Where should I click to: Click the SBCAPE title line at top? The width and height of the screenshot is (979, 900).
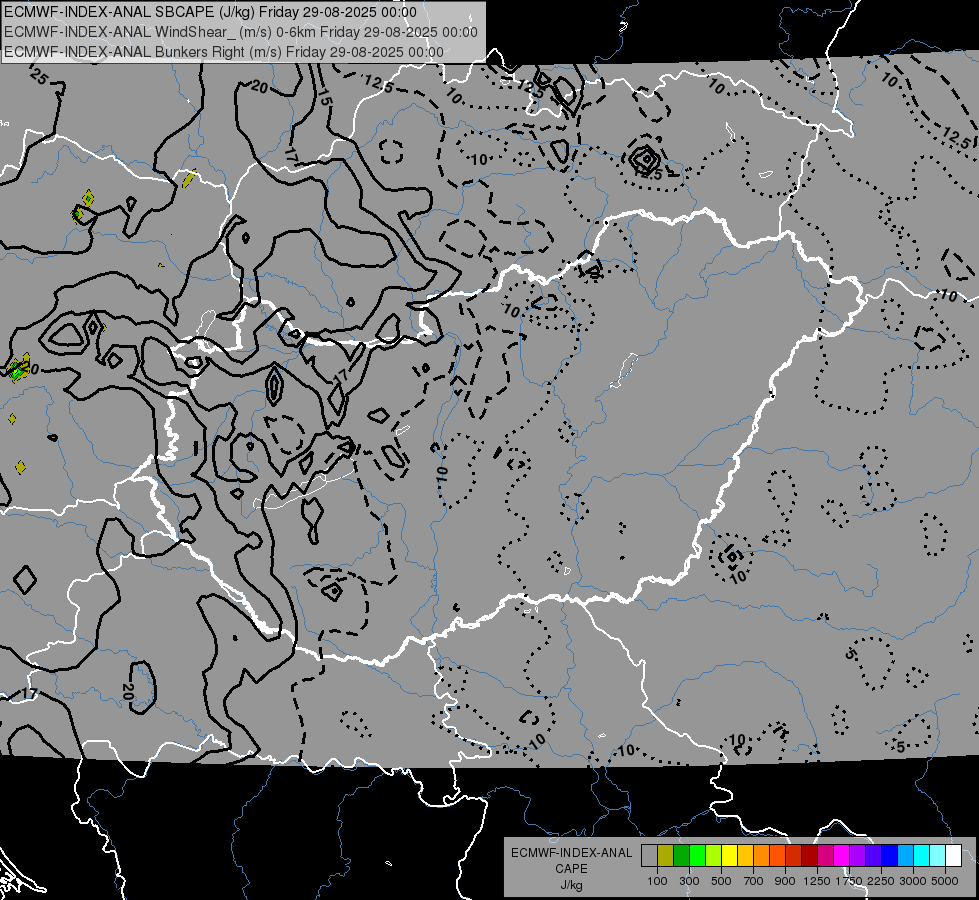pyautogui.click(x=210, y=12)
